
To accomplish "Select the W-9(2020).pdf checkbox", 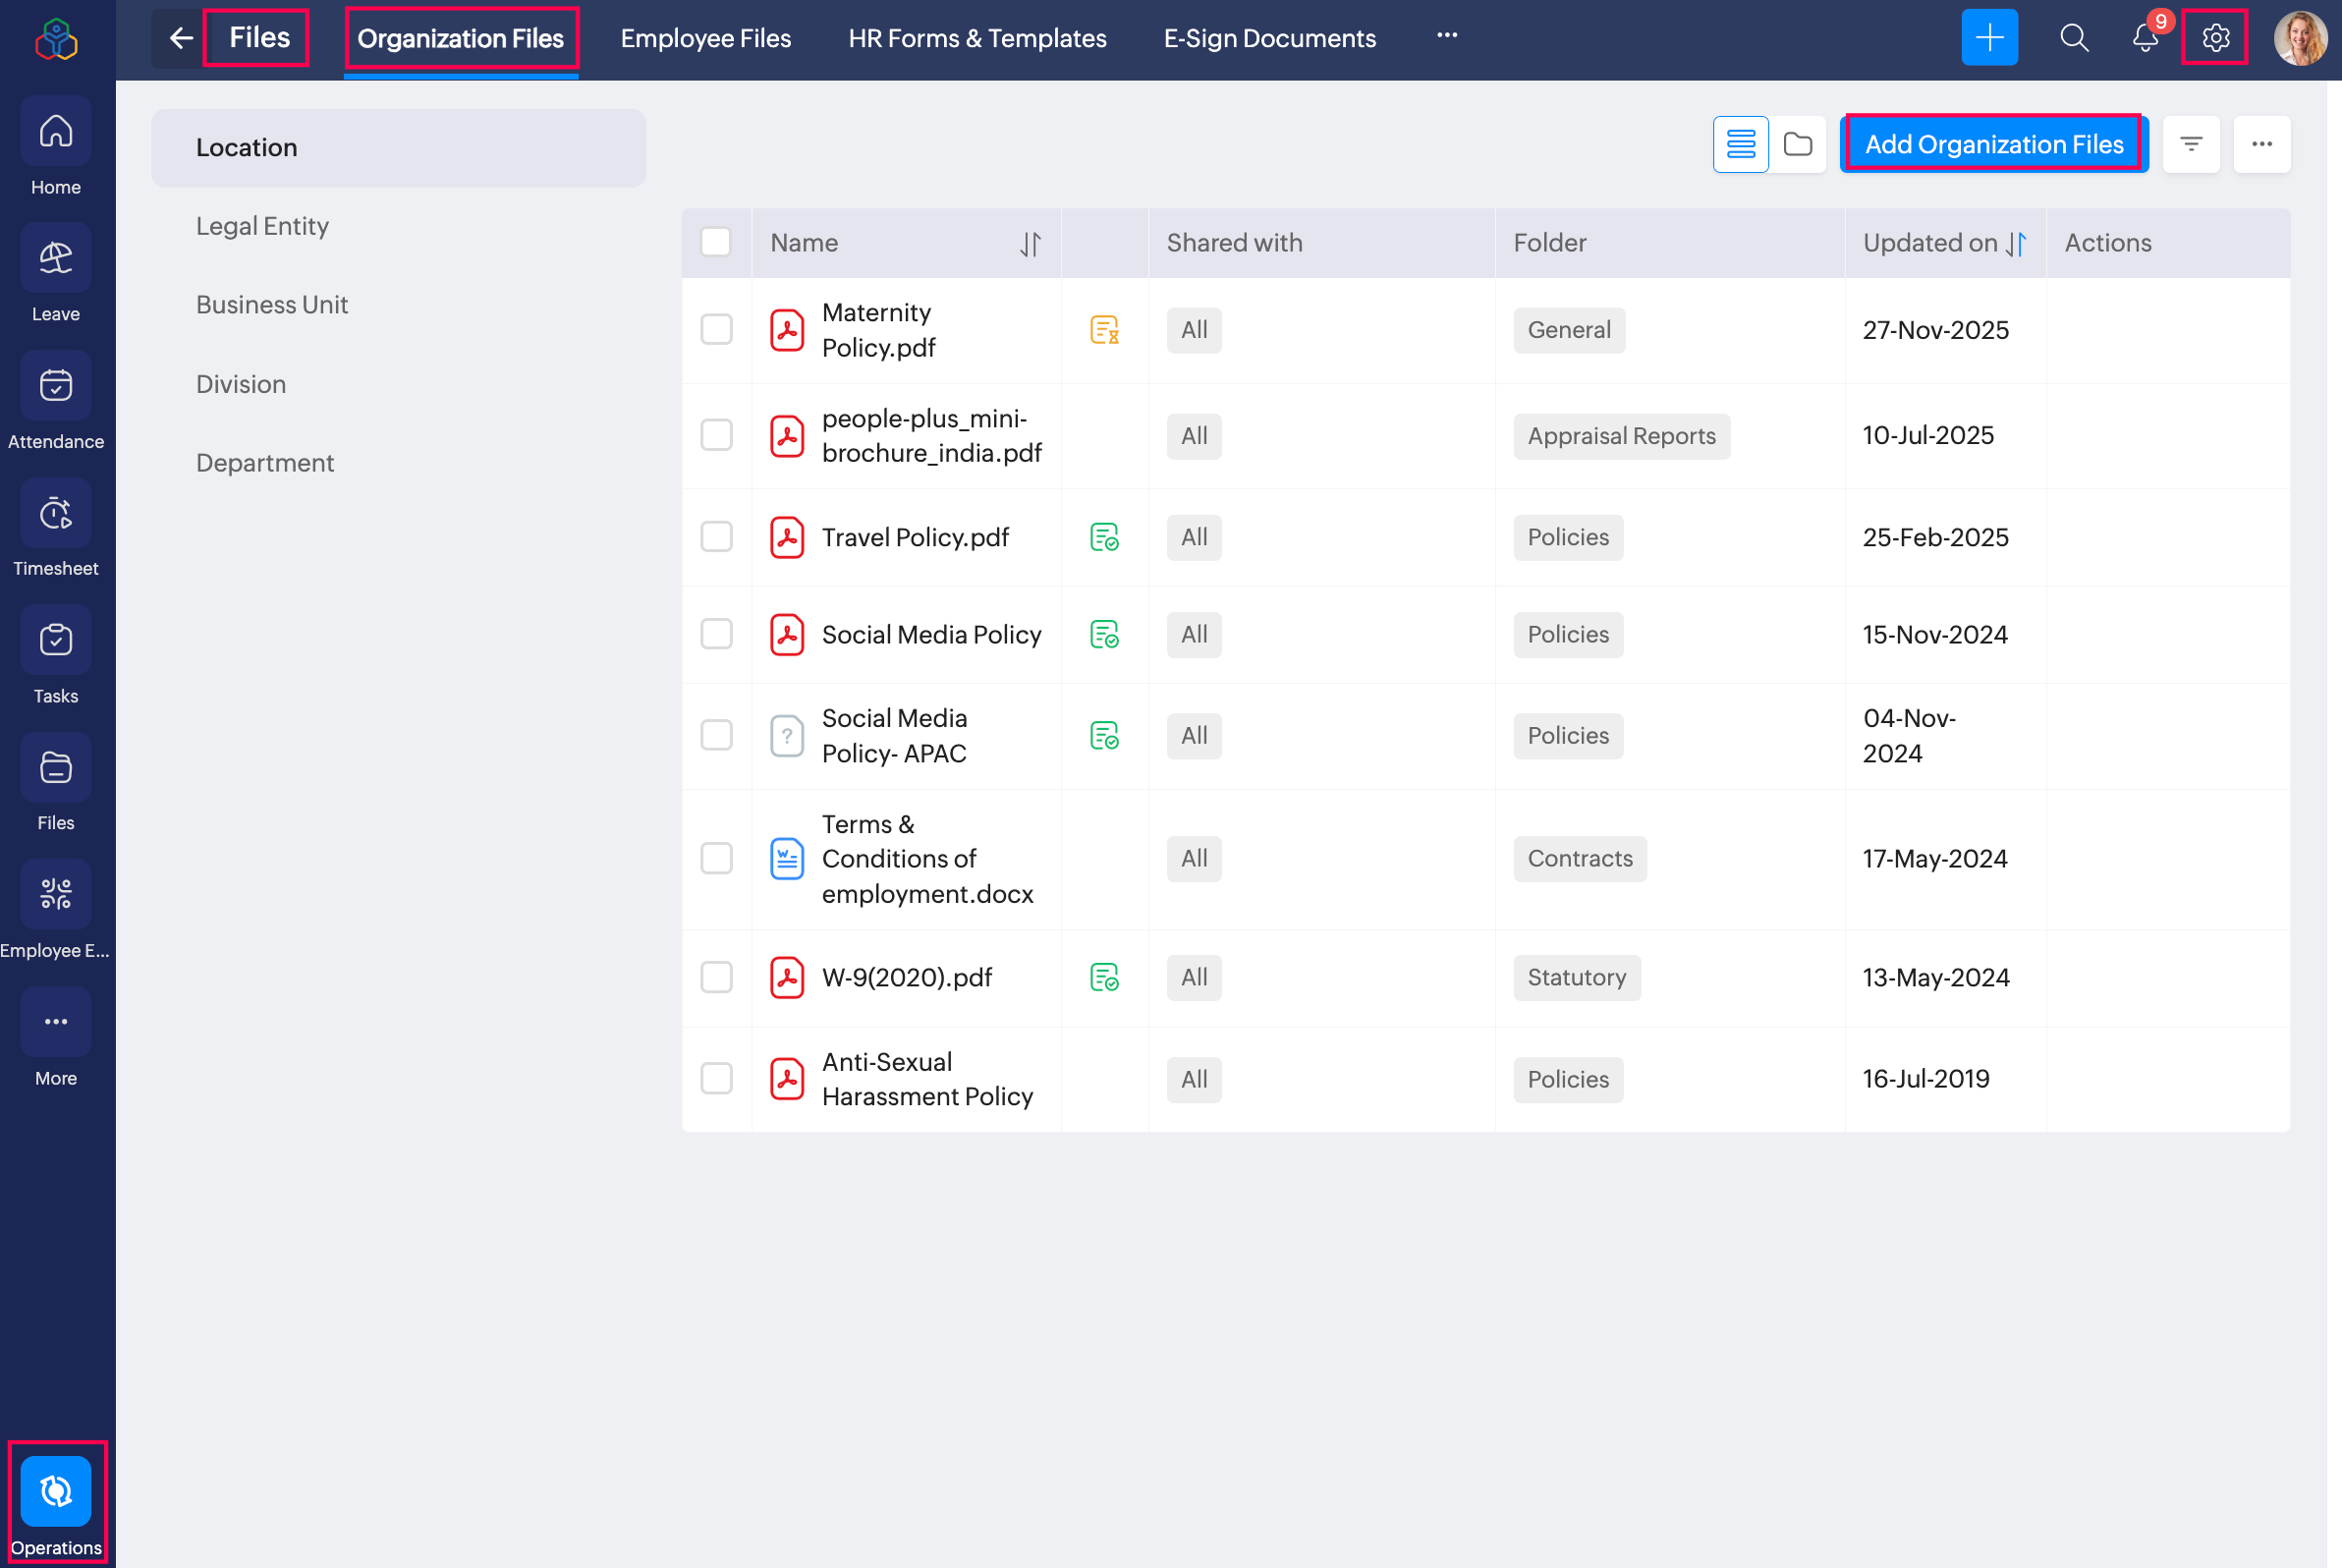I will (x=716, y=977).
